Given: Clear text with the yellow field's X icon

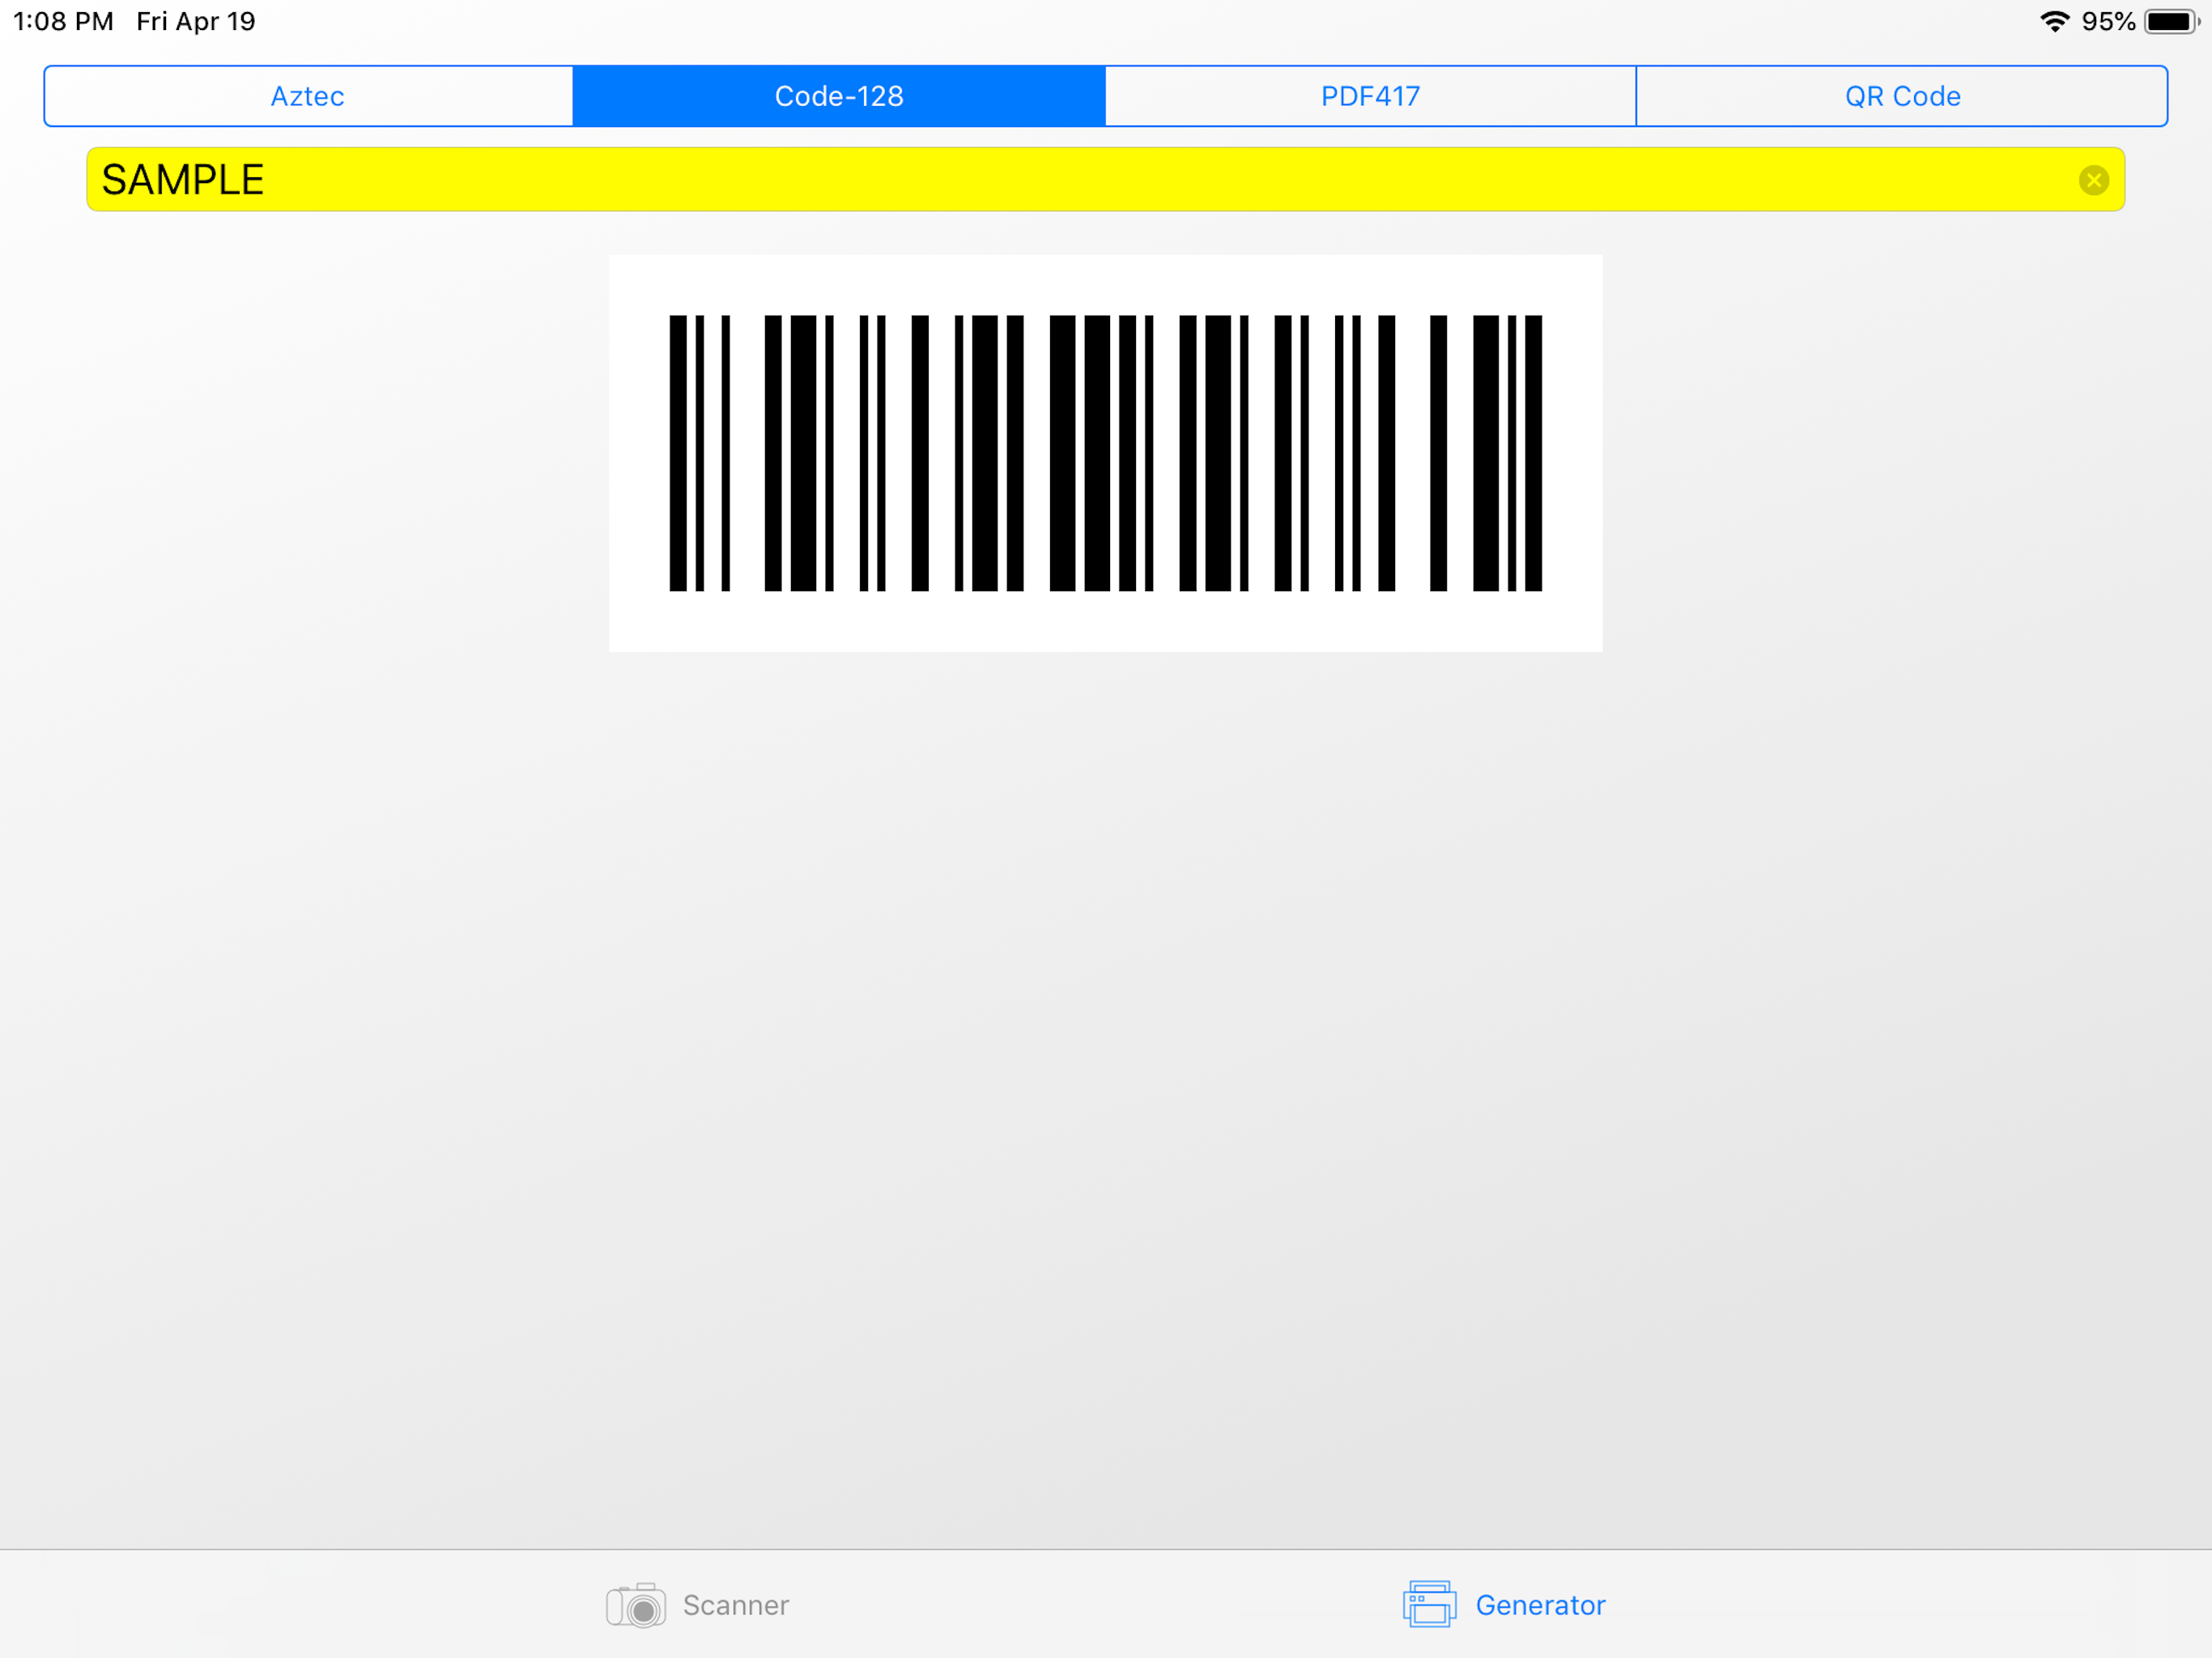Looking at the screenshot, I should (2093, 180).
